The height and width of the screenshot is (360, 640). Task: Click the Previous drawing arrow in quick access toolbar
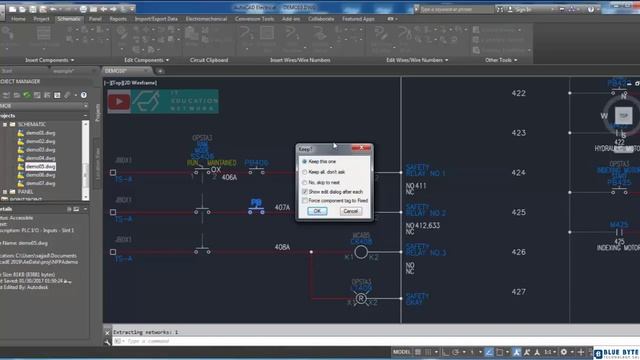click(104, 9)
